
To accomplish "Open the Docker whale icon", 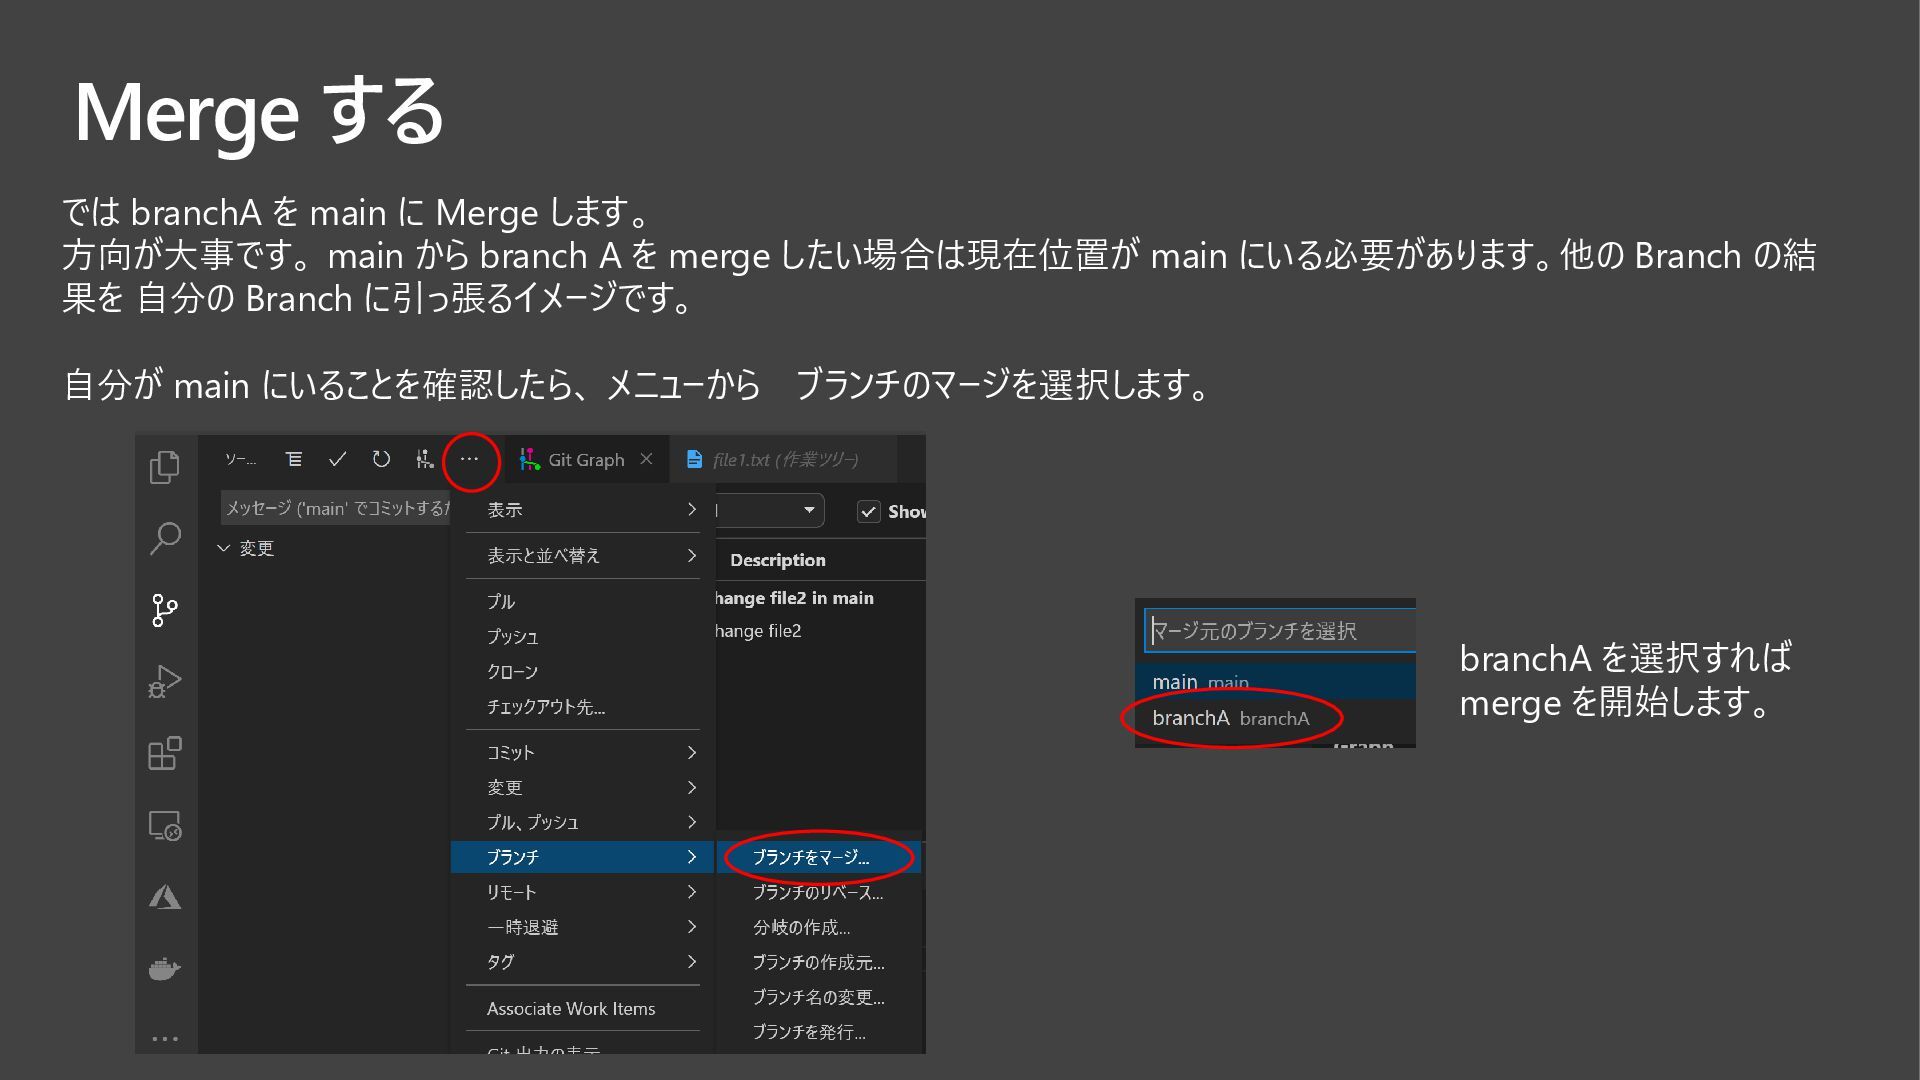I will point(165,969).
